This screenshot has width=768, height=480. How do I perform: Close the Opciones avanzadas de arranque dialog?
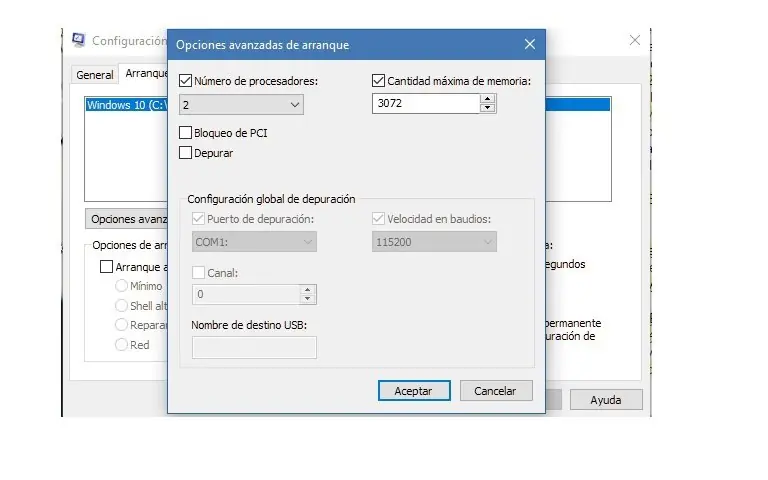point(529,45)
